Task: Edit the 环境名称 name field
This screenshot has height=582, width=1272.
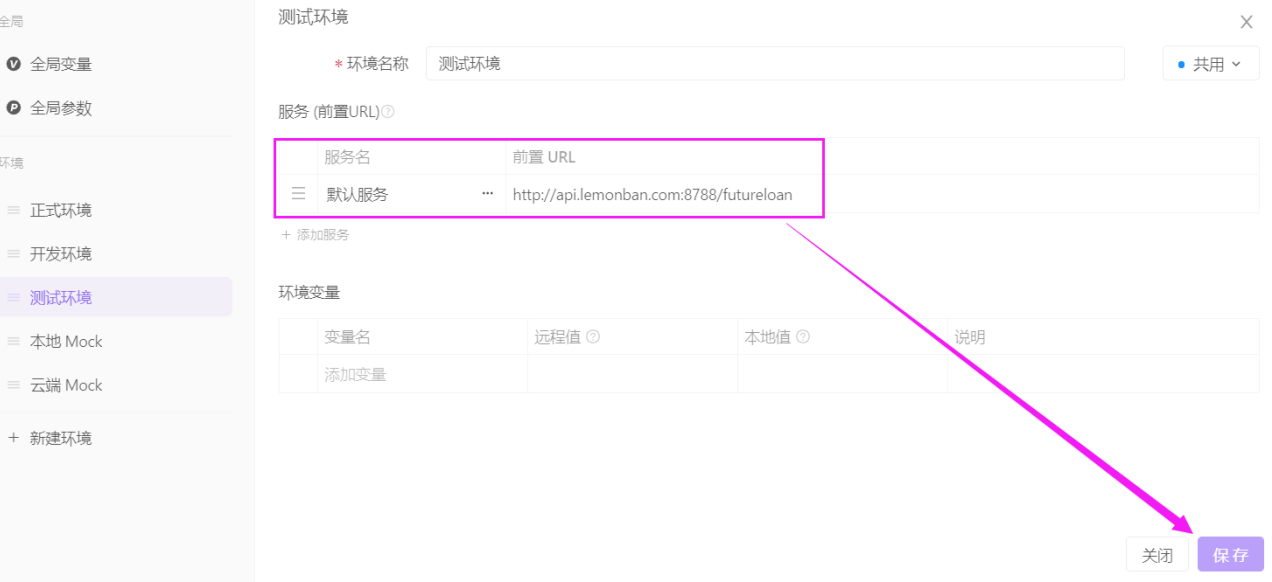Action: [700, 63]
